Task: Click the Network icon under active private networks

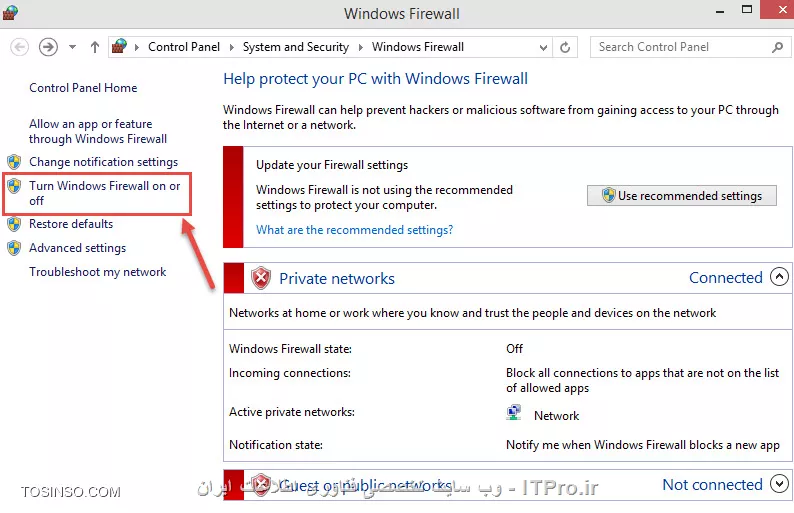Action: pos(514,413)
